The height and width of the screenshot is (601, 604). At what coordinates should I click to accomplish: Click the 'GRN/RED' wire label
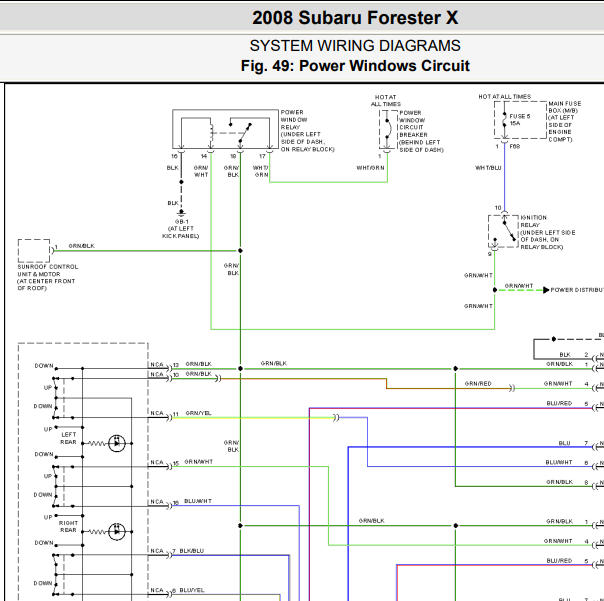coord(478,384)
